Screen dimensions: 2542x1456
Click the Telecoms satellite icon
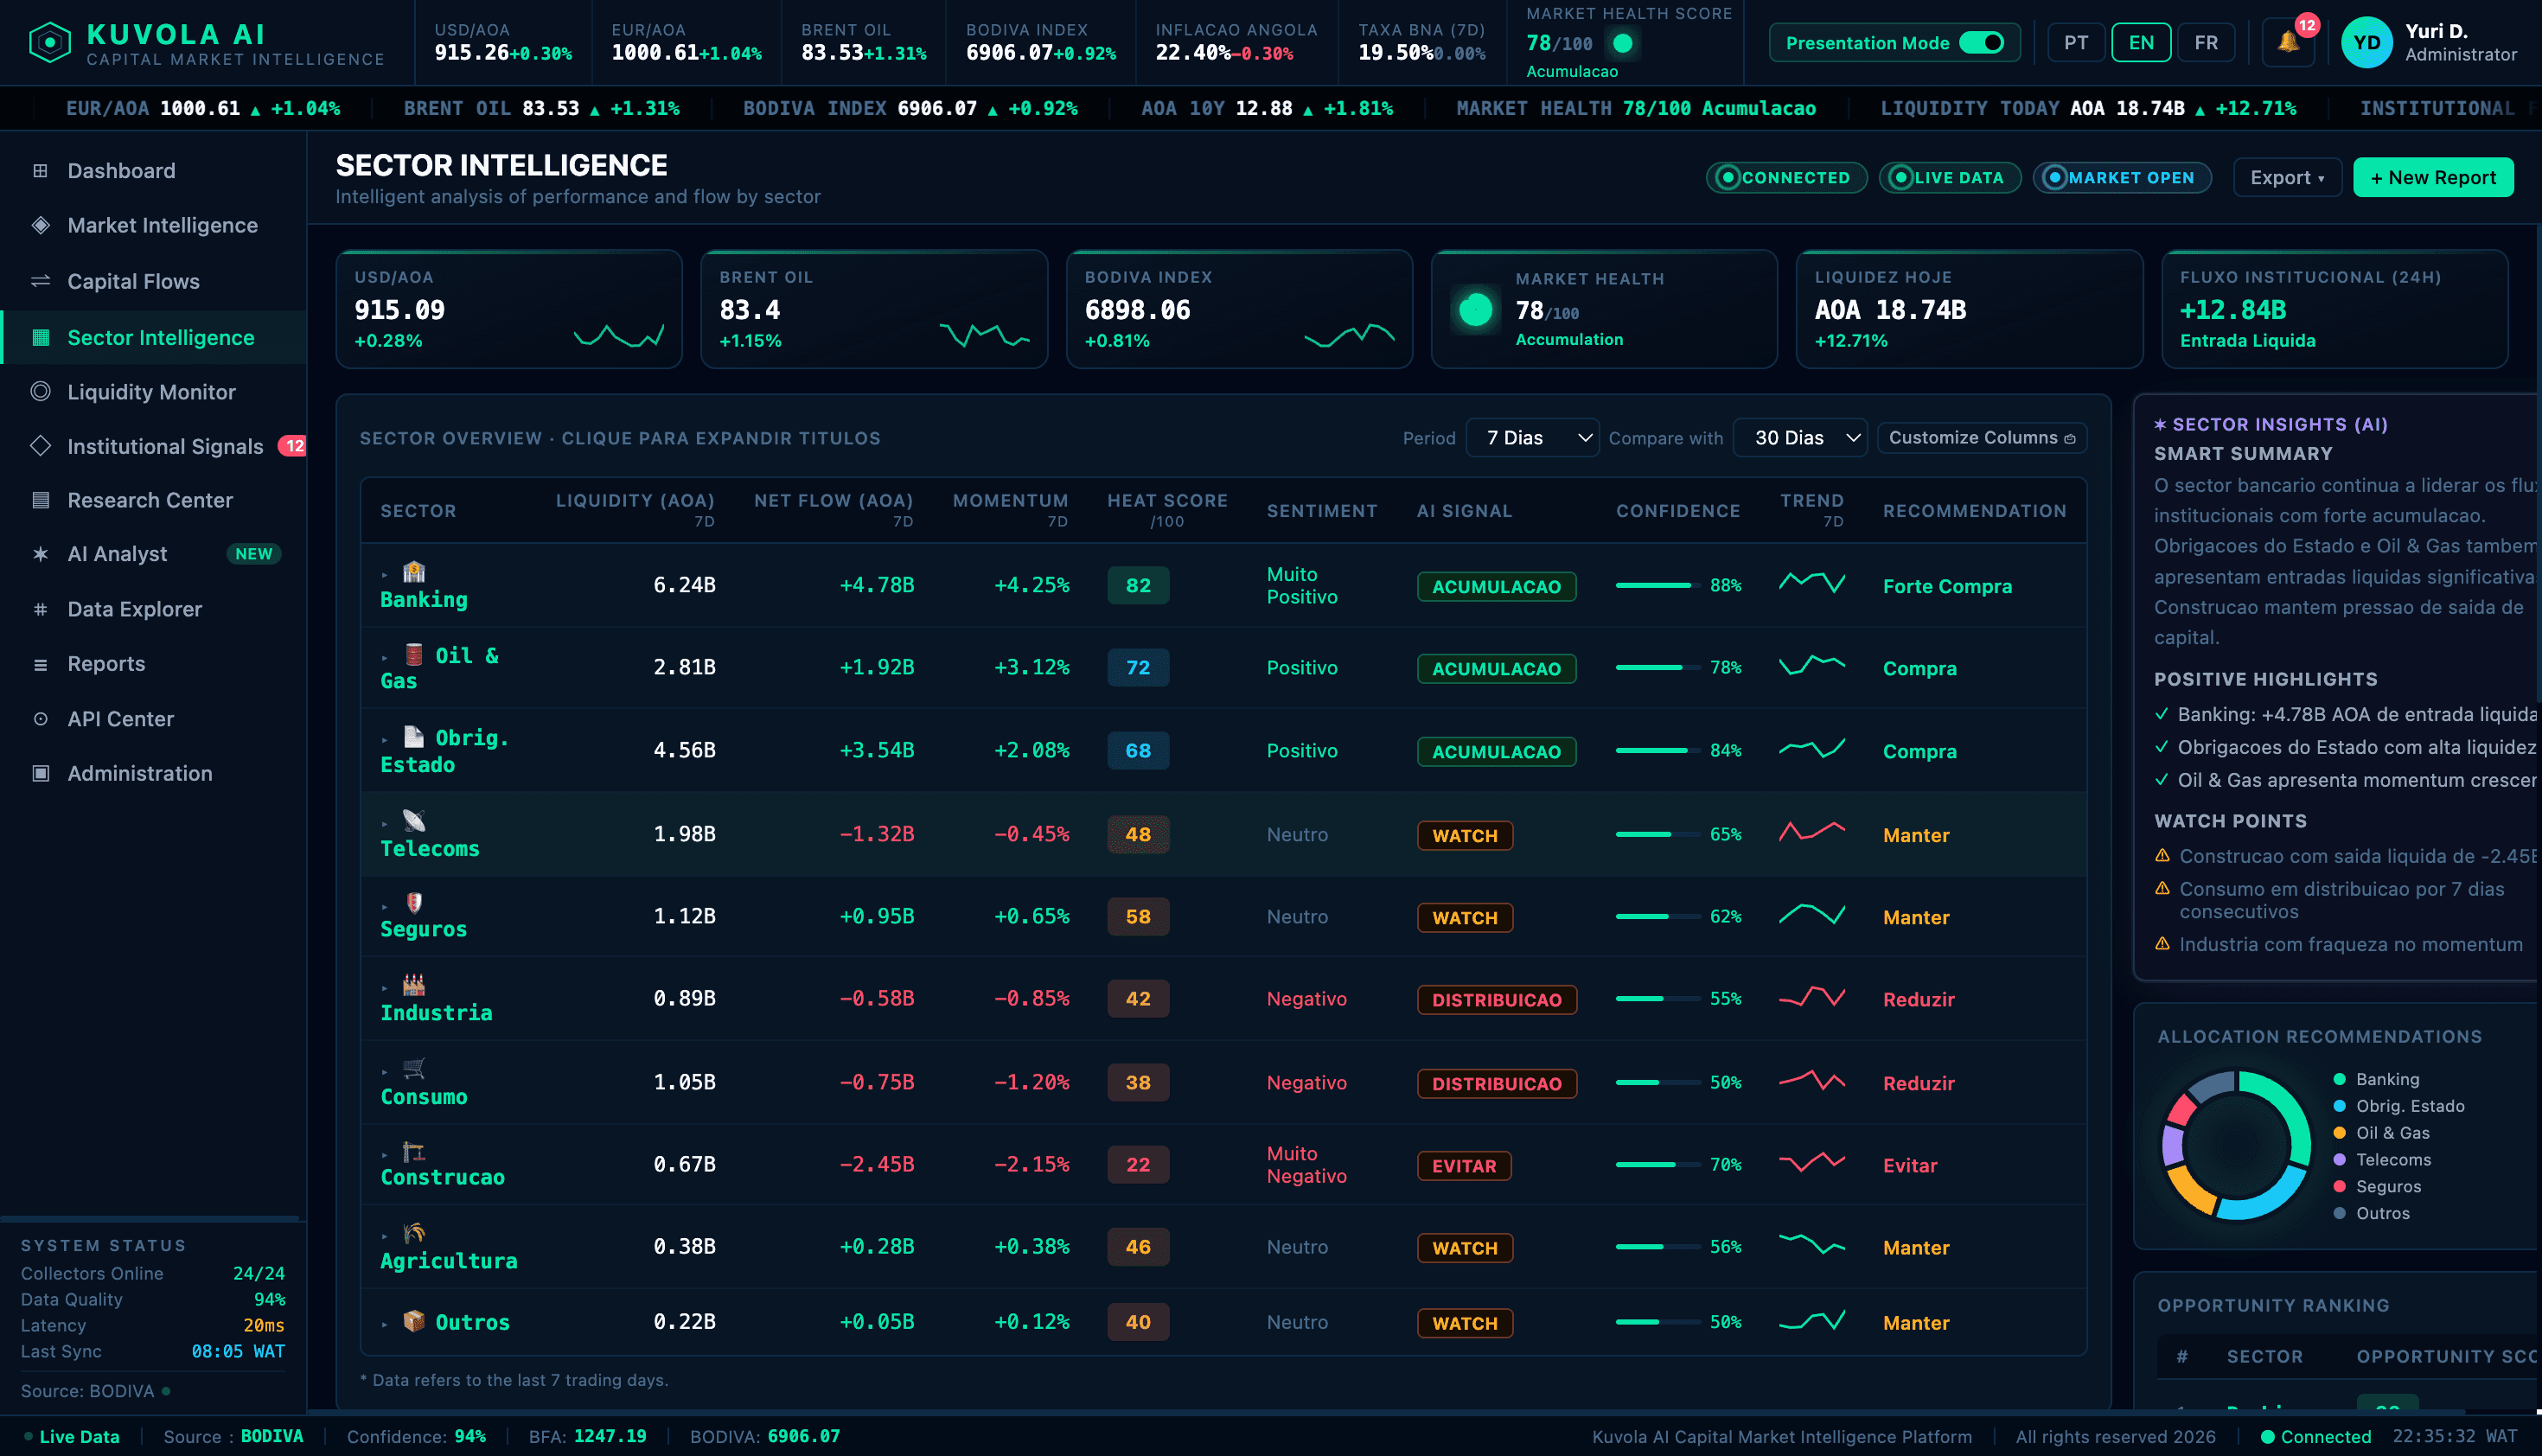414,821
